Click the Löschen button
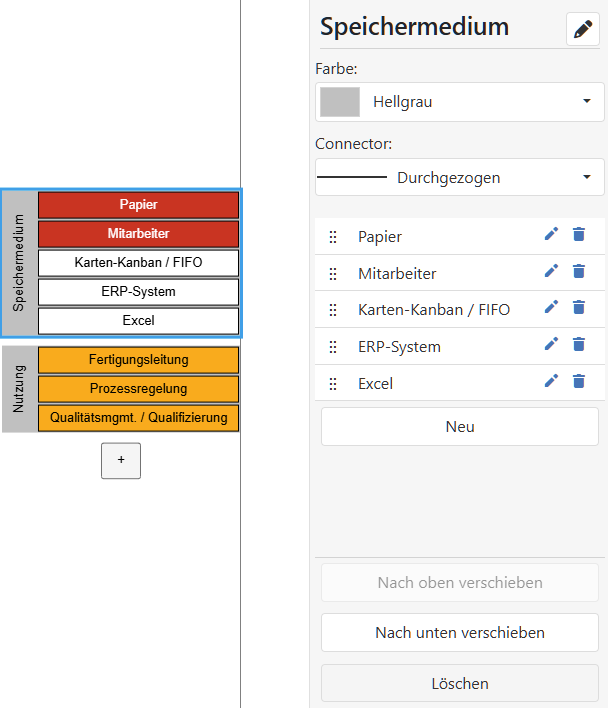 tap(459, 683)
